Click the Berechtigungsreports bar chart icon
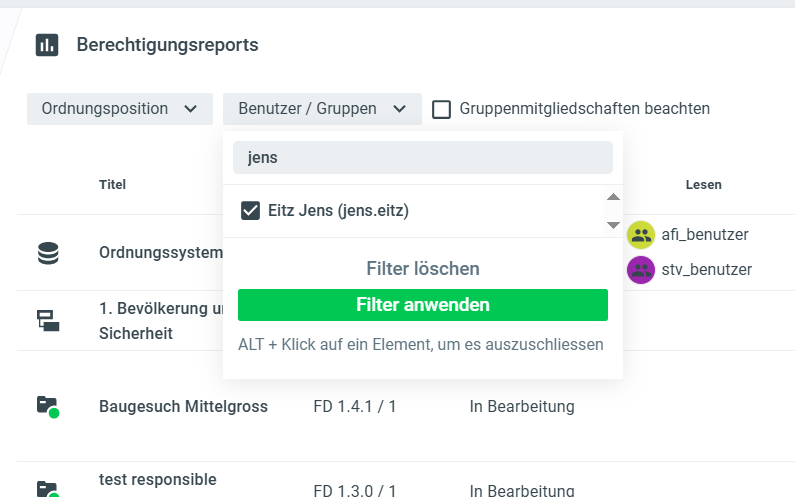 pyautogui.click(x=47, y=45)
